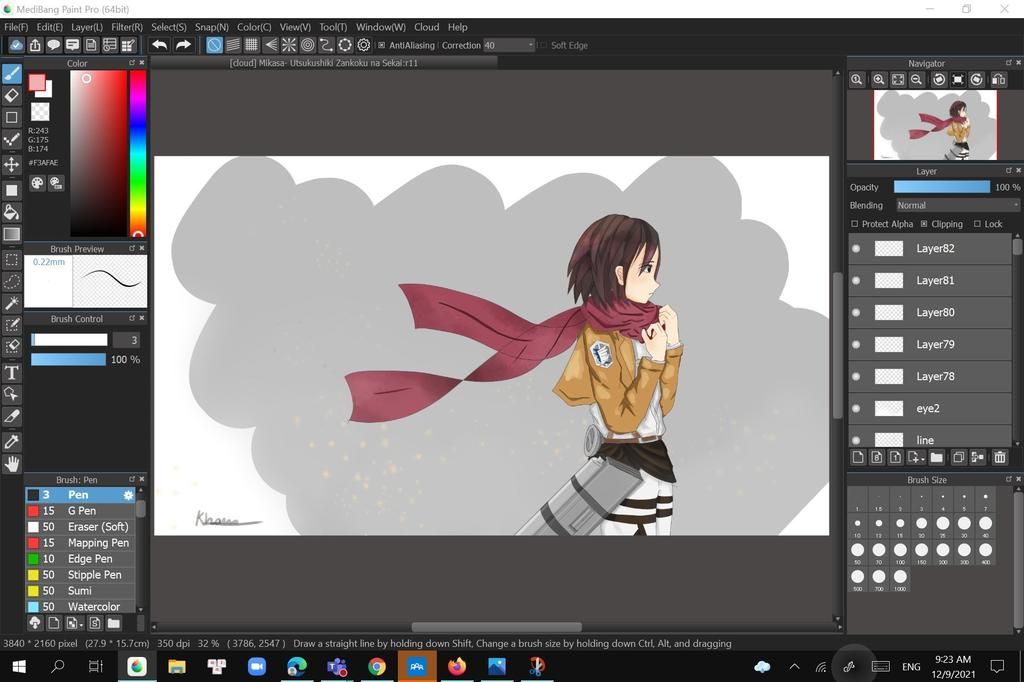Open snap settings gear icon
Image resolution: width=1024 pixels, height=682 pixels.
[364, 45]
